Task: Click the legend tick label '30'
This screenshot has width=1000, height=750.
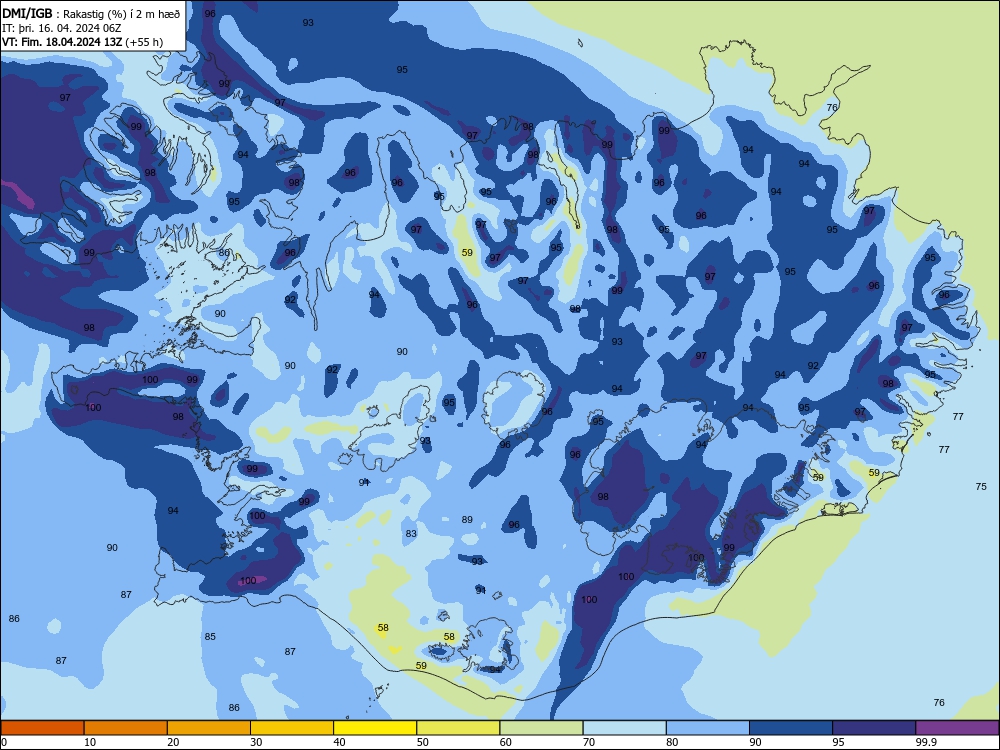Action: pyautogui.click(x=256, y=742)
